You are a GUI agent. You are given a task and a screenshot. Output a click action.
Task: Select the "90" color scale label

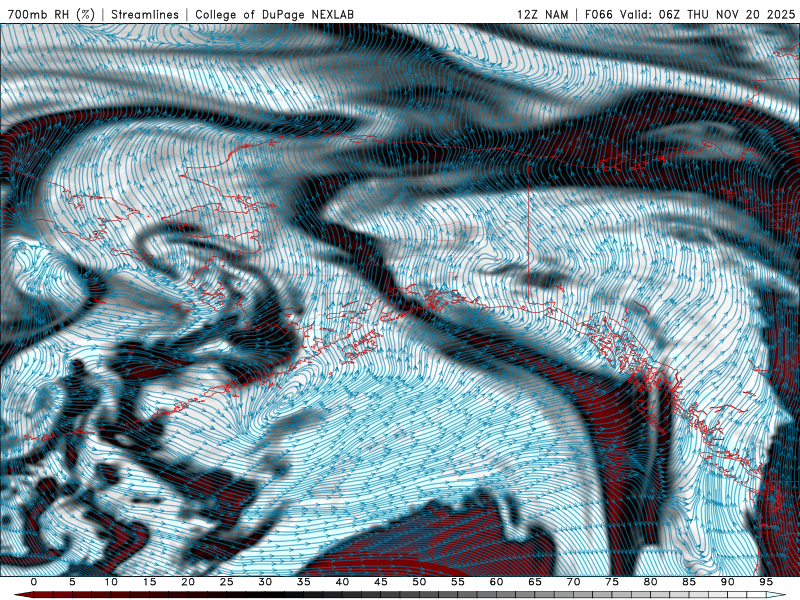coord(728,582)
